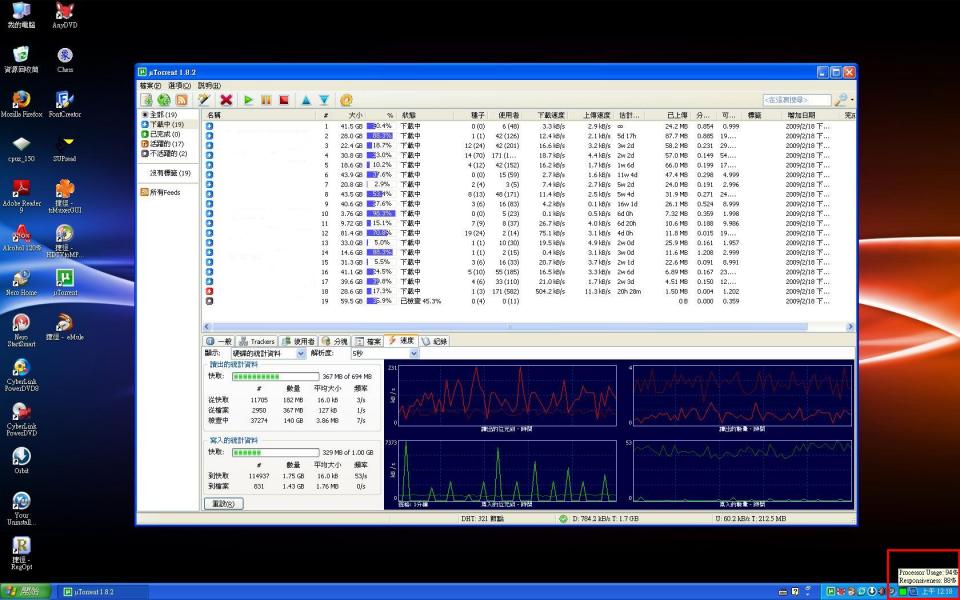Move torrent up the queue with blue arrow

[306, 100]
